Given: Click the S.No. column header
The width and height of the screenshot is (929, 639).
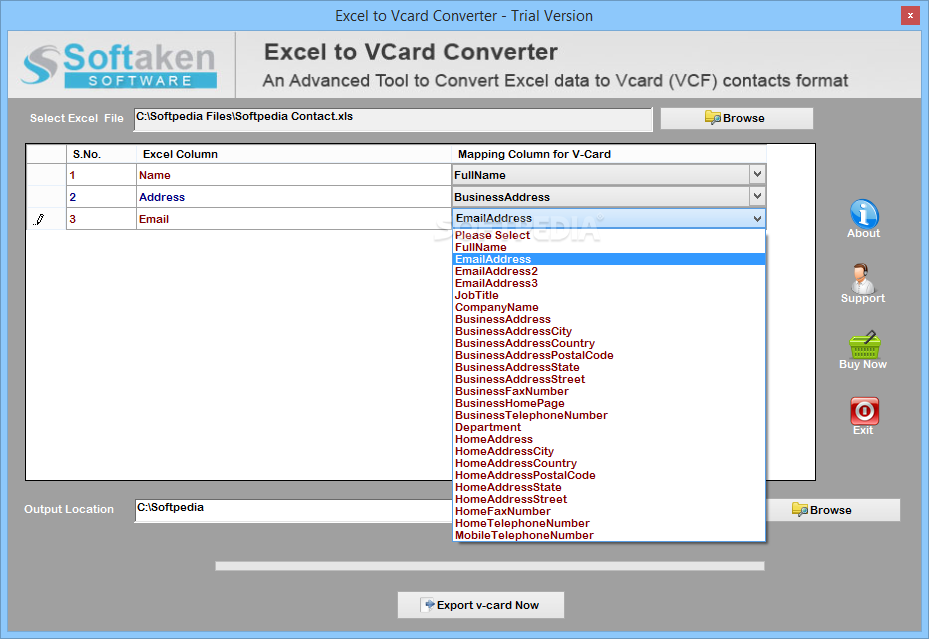Looking at the screenshot, I should click(x=101, y=154).
